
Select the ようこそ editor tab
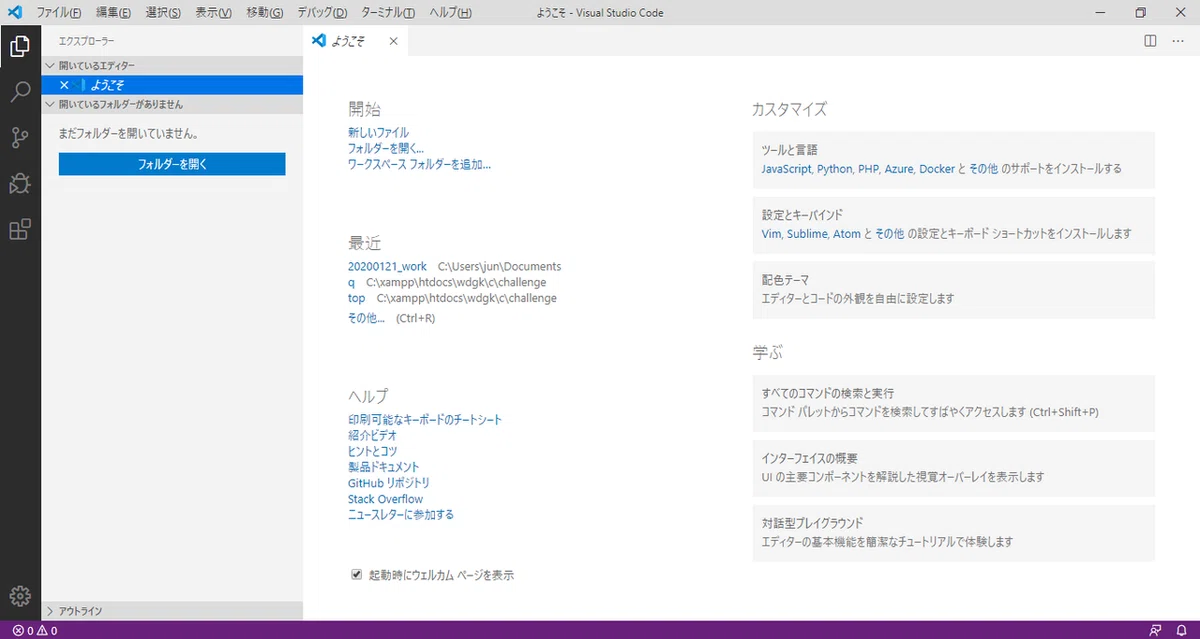click(x=356, y=41)
